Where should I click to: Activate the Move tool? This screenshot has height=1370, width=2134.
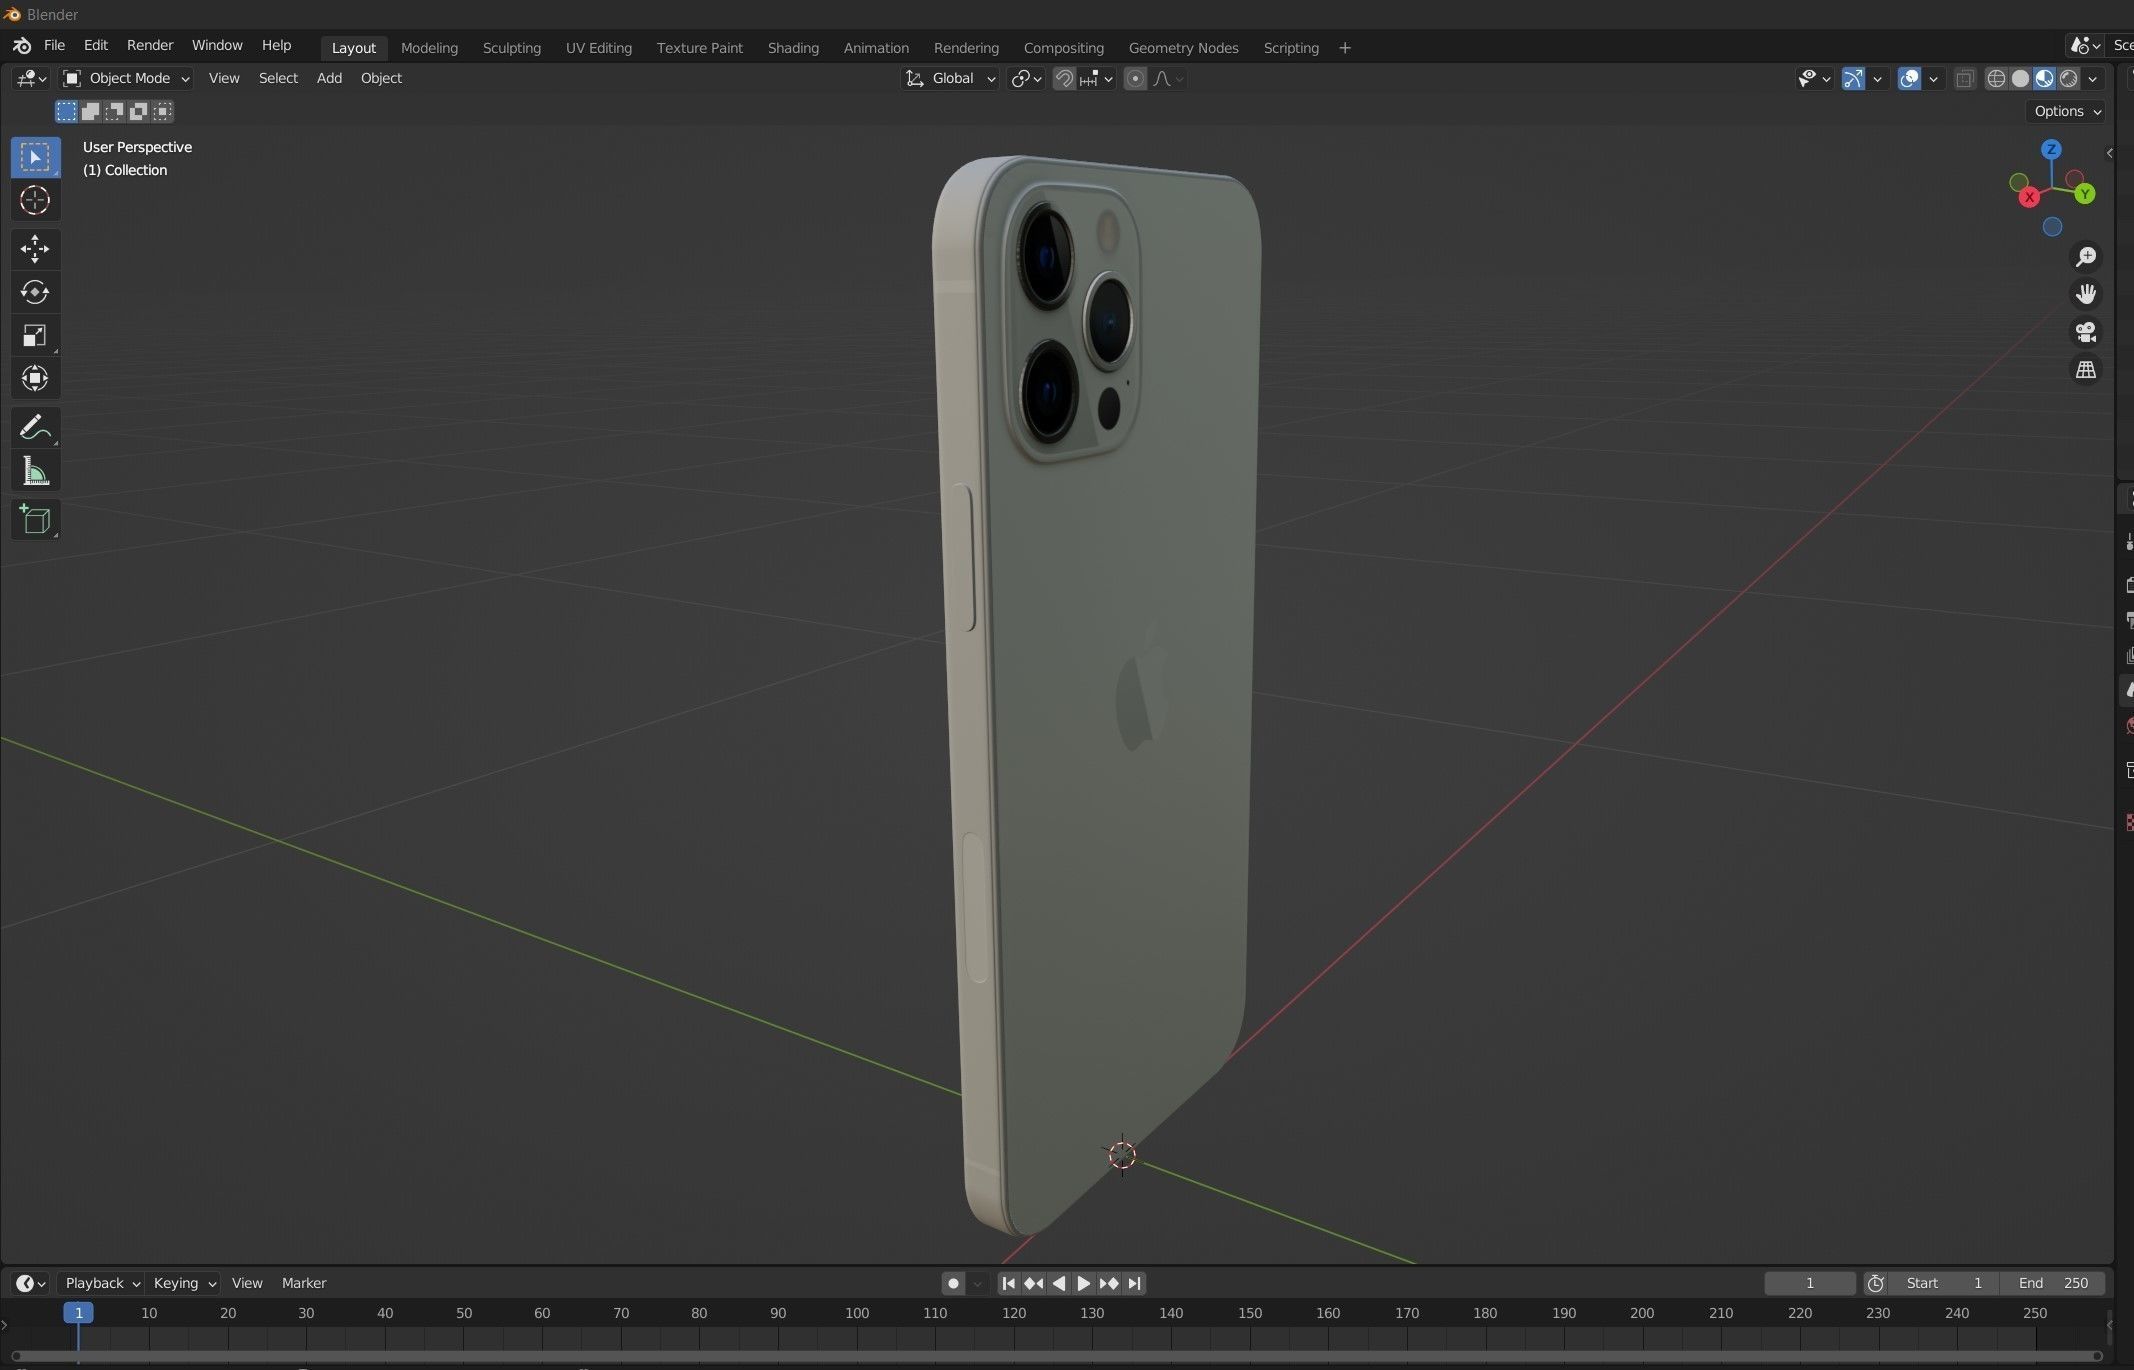35,248
